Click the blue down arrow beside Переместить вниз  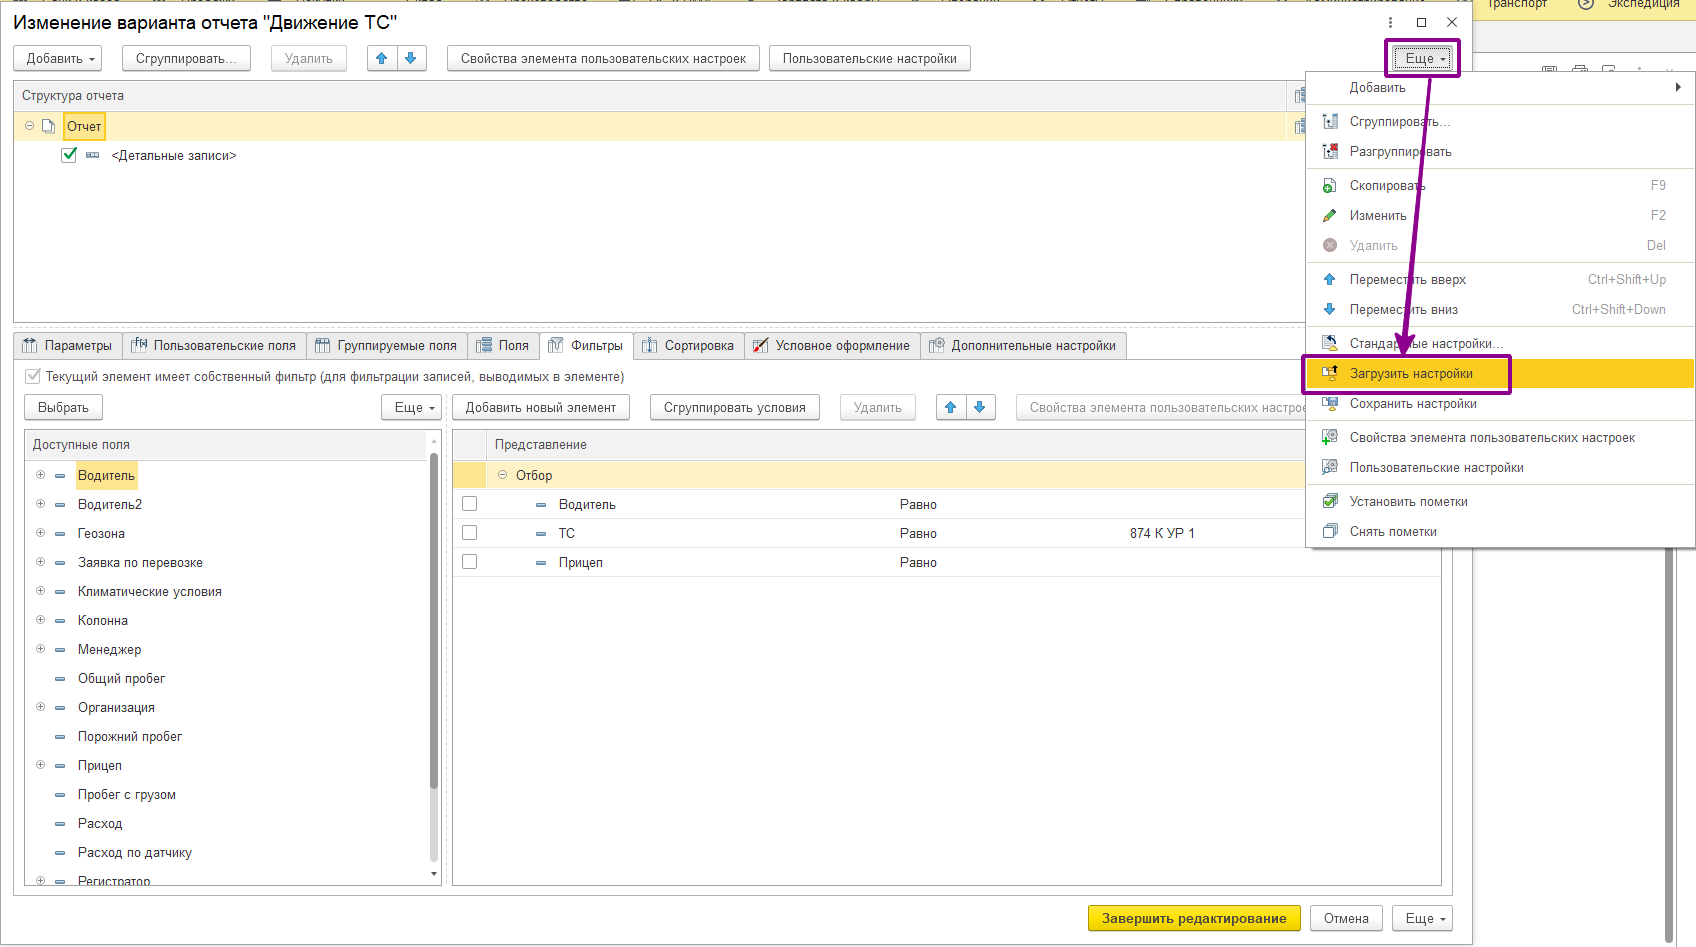(x=1330, y=309)
